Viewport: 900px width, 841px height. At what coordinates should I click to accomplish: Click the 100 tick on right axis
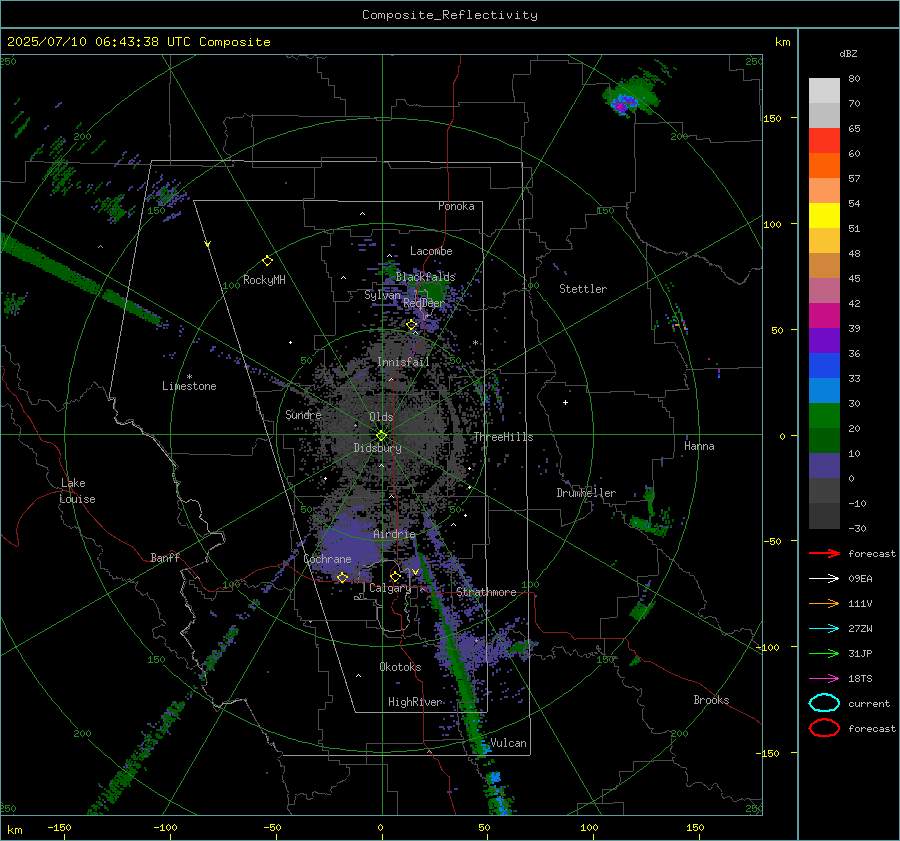pyautogui.click(x=772, y=224)
